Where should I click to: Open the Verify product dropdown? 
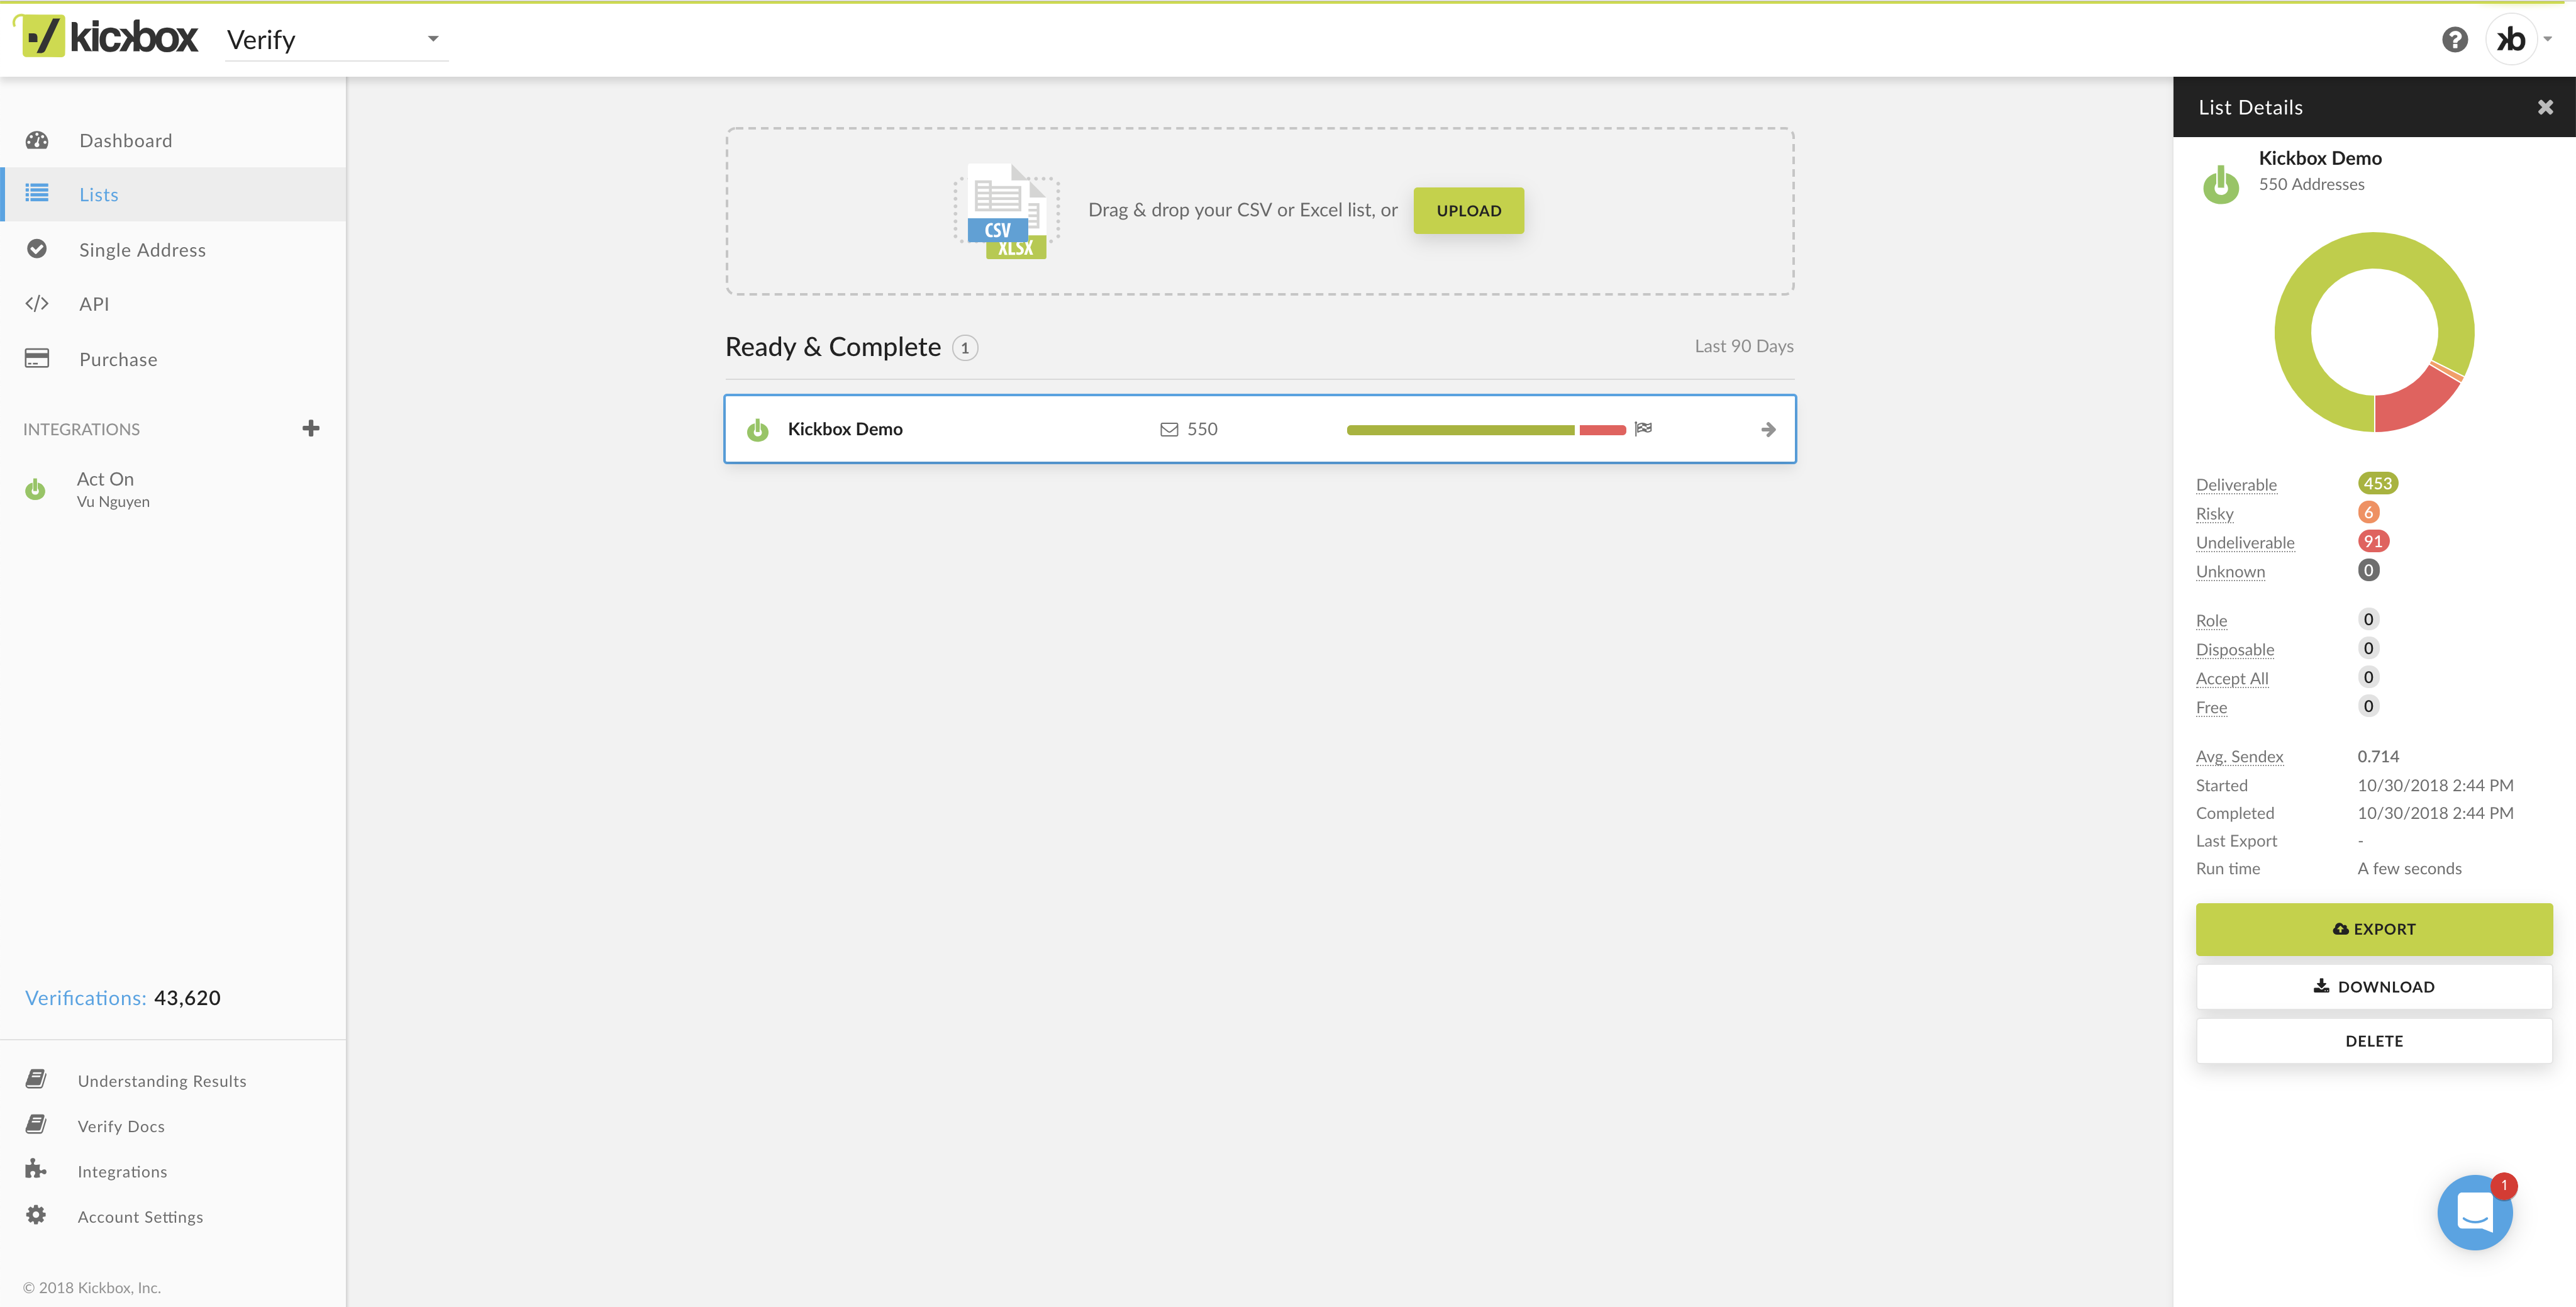click(x=336, y=40)
